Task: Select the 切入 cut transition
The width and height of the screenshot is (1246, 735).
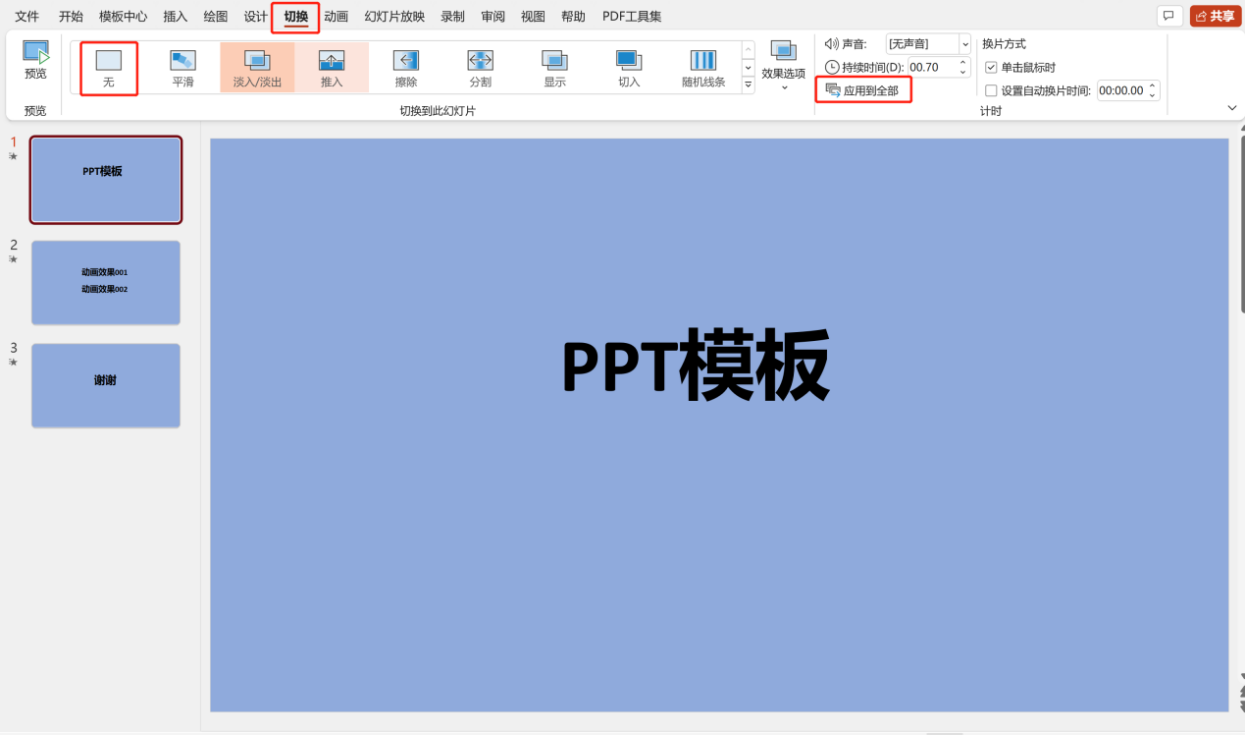Action: point(629,68)
